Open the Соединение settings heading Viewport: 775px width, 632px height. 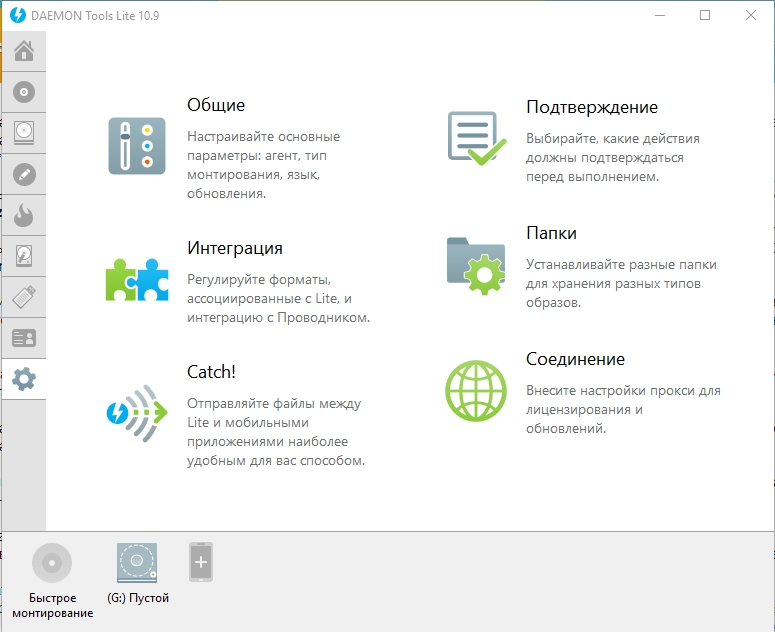575,359
